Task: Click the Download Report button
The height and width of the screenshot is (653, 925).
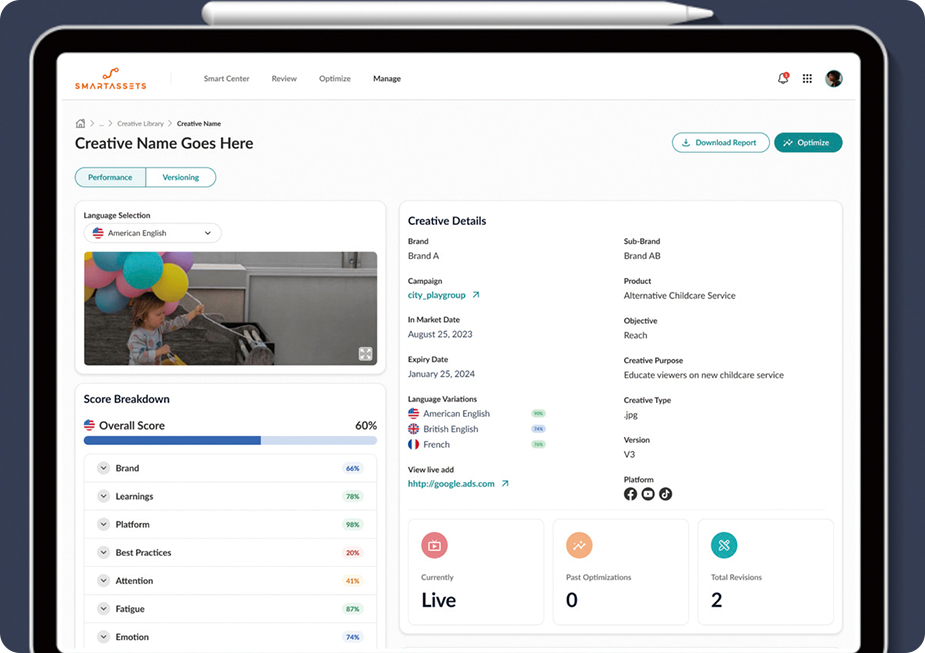Action: point(720,142)
